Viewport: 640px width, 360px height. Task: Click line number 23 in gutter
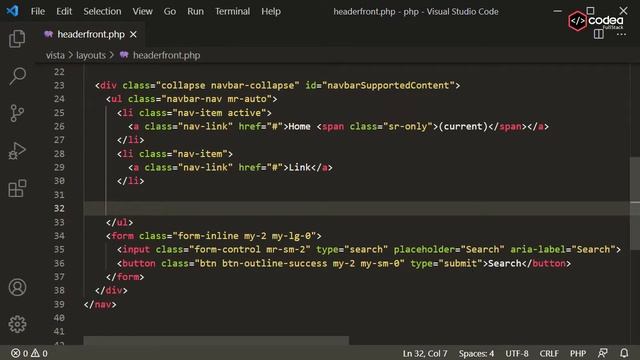pos(59,85)
